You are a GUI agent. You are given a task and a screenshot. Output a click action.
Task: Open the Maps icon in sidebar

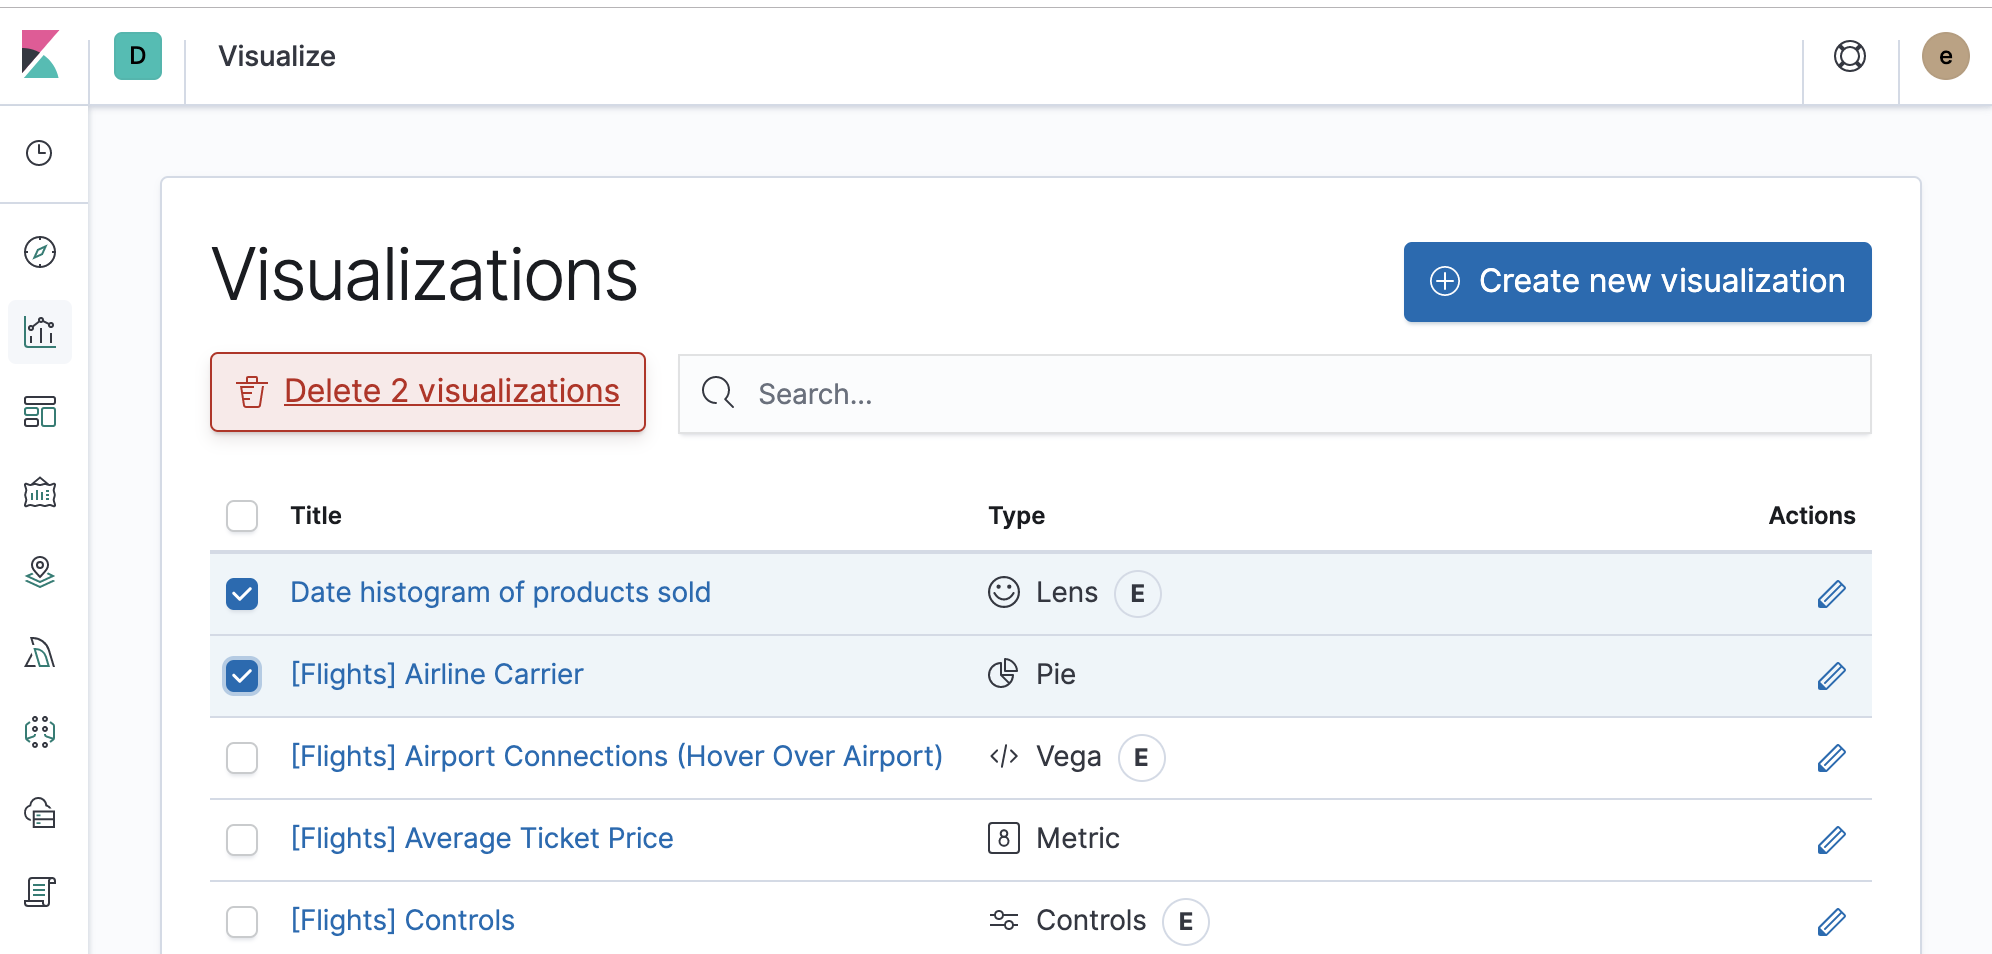40,572
